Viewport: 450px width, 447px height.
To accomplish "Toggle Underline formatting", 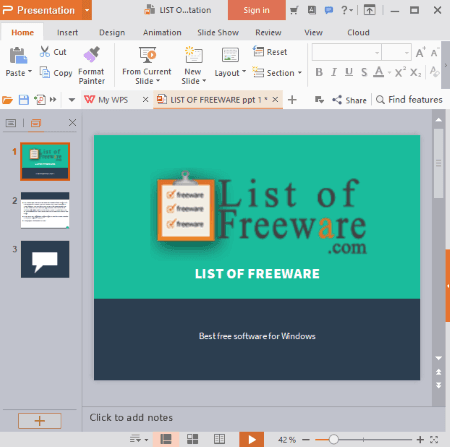I will coord(349,72).
